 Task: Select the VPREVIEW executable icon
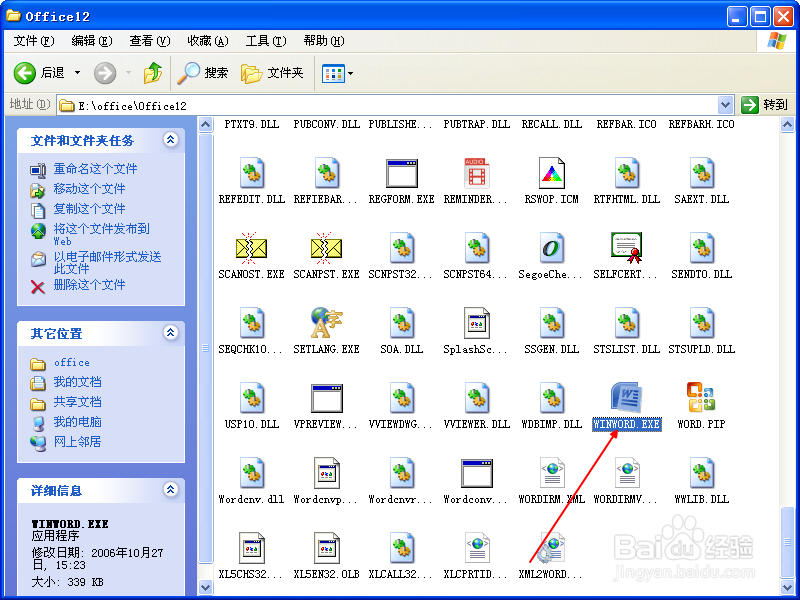point(327,398)
